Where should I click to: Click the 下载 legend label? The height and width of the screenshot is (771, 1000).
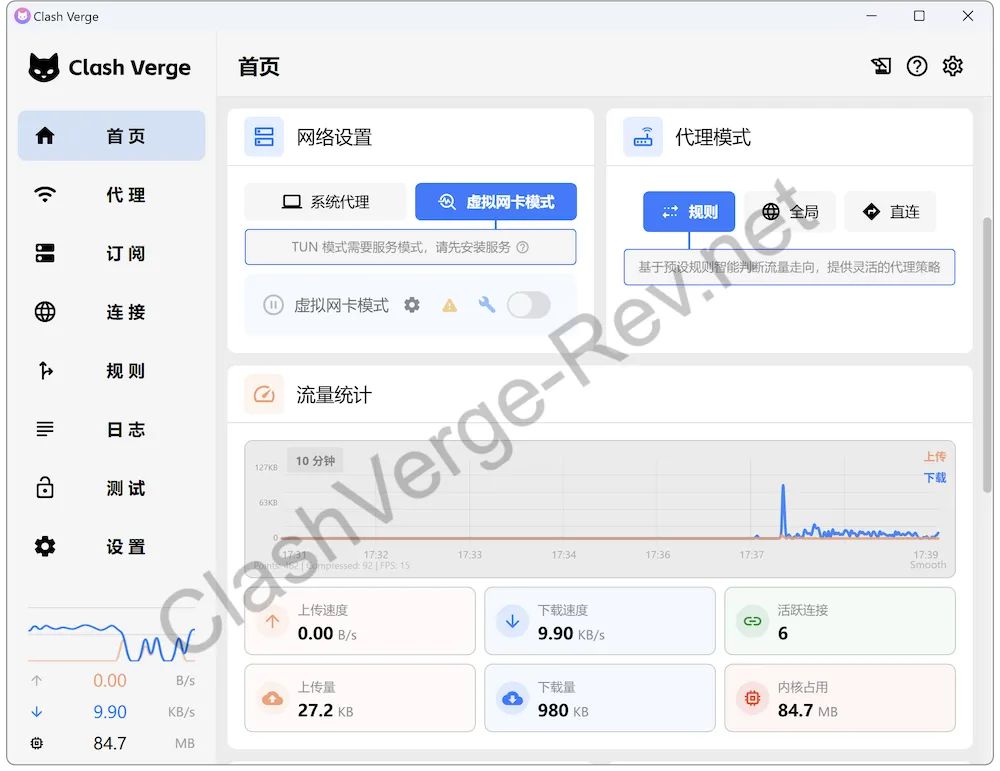(x=935, y=478)
